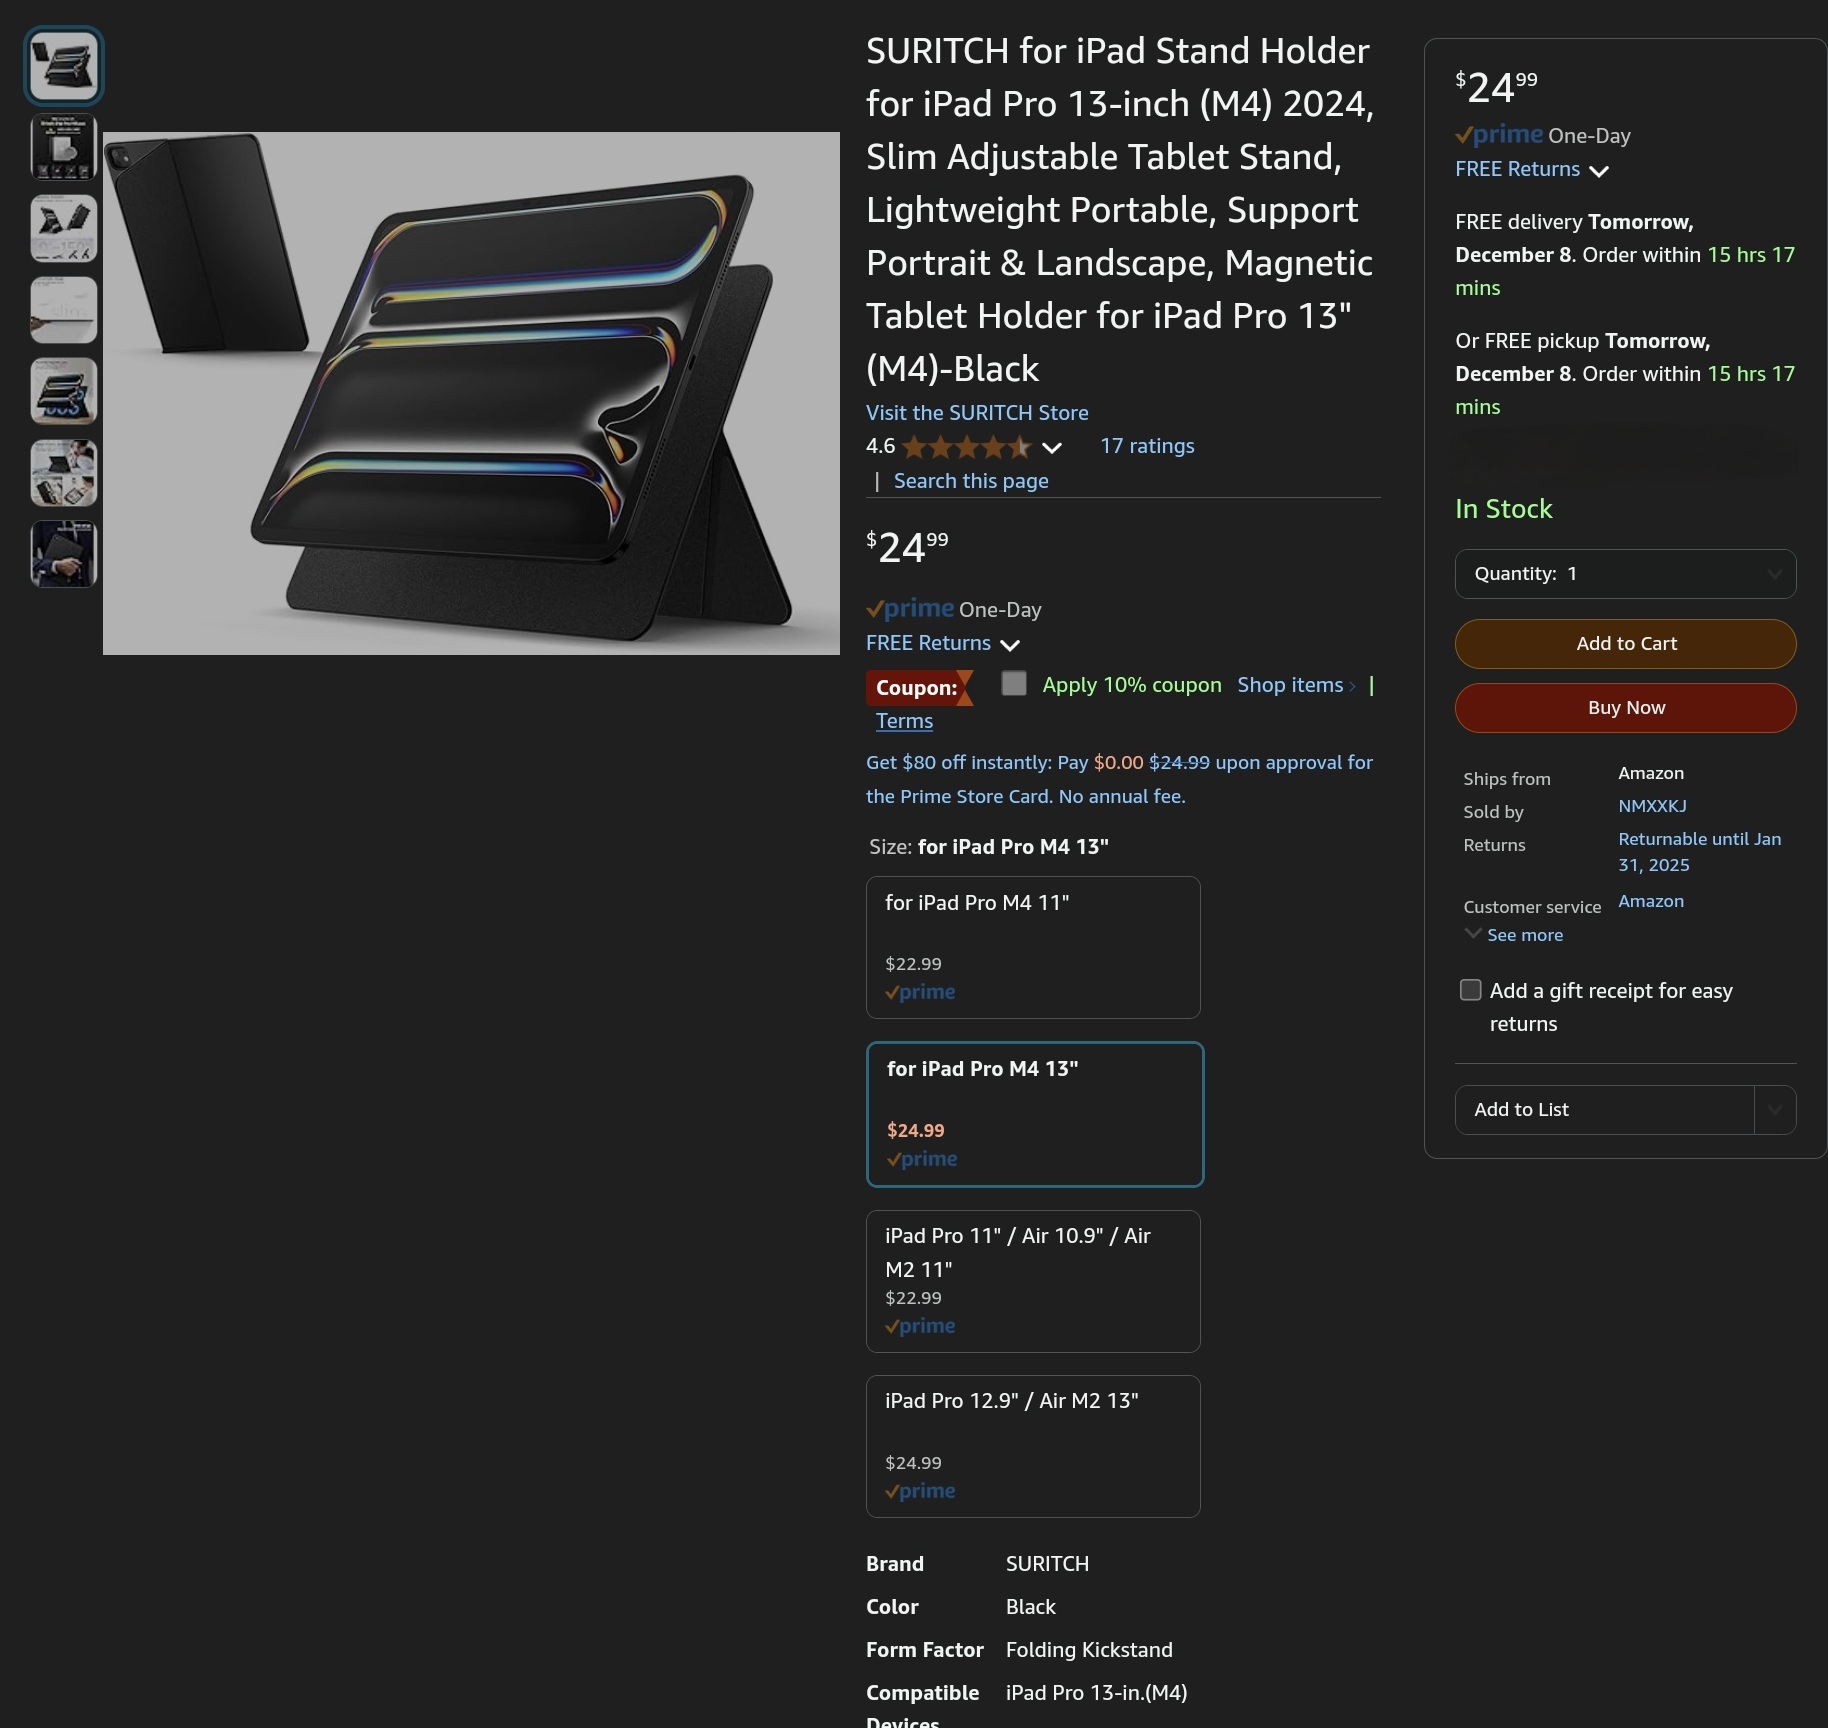Choose the iPad Pro M4 11" size option

pos(1033,947)
